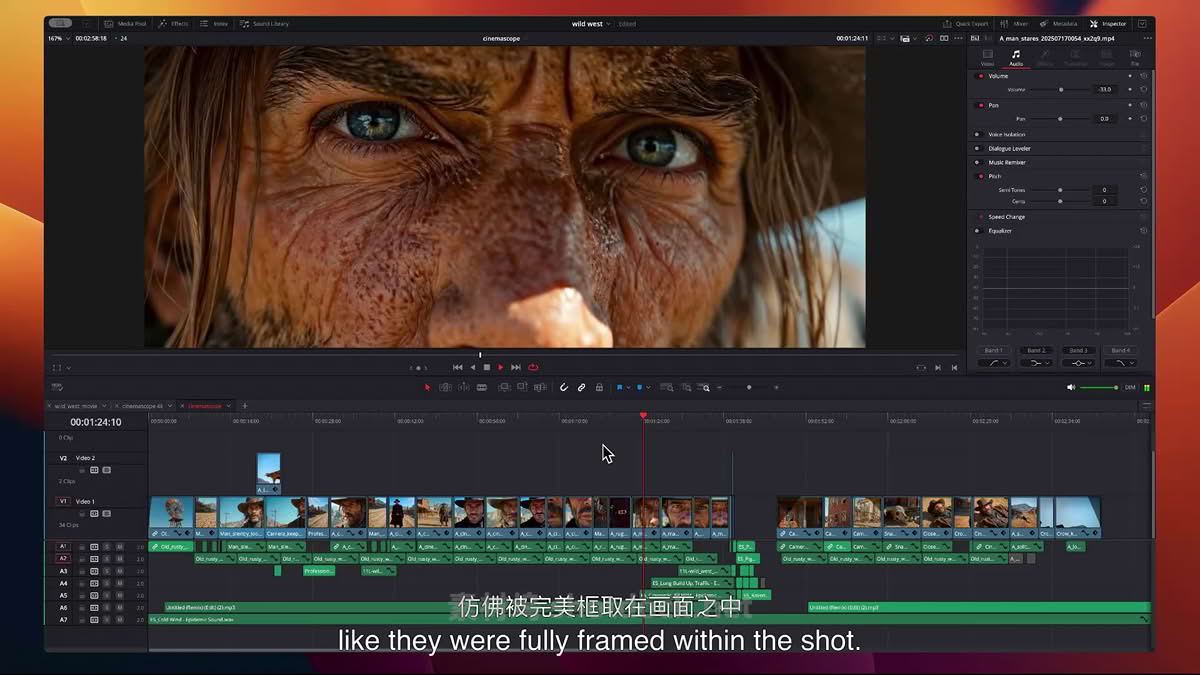Disable the Volume toggle in Inspector
1200x675 pixels.
click(980, 76)
